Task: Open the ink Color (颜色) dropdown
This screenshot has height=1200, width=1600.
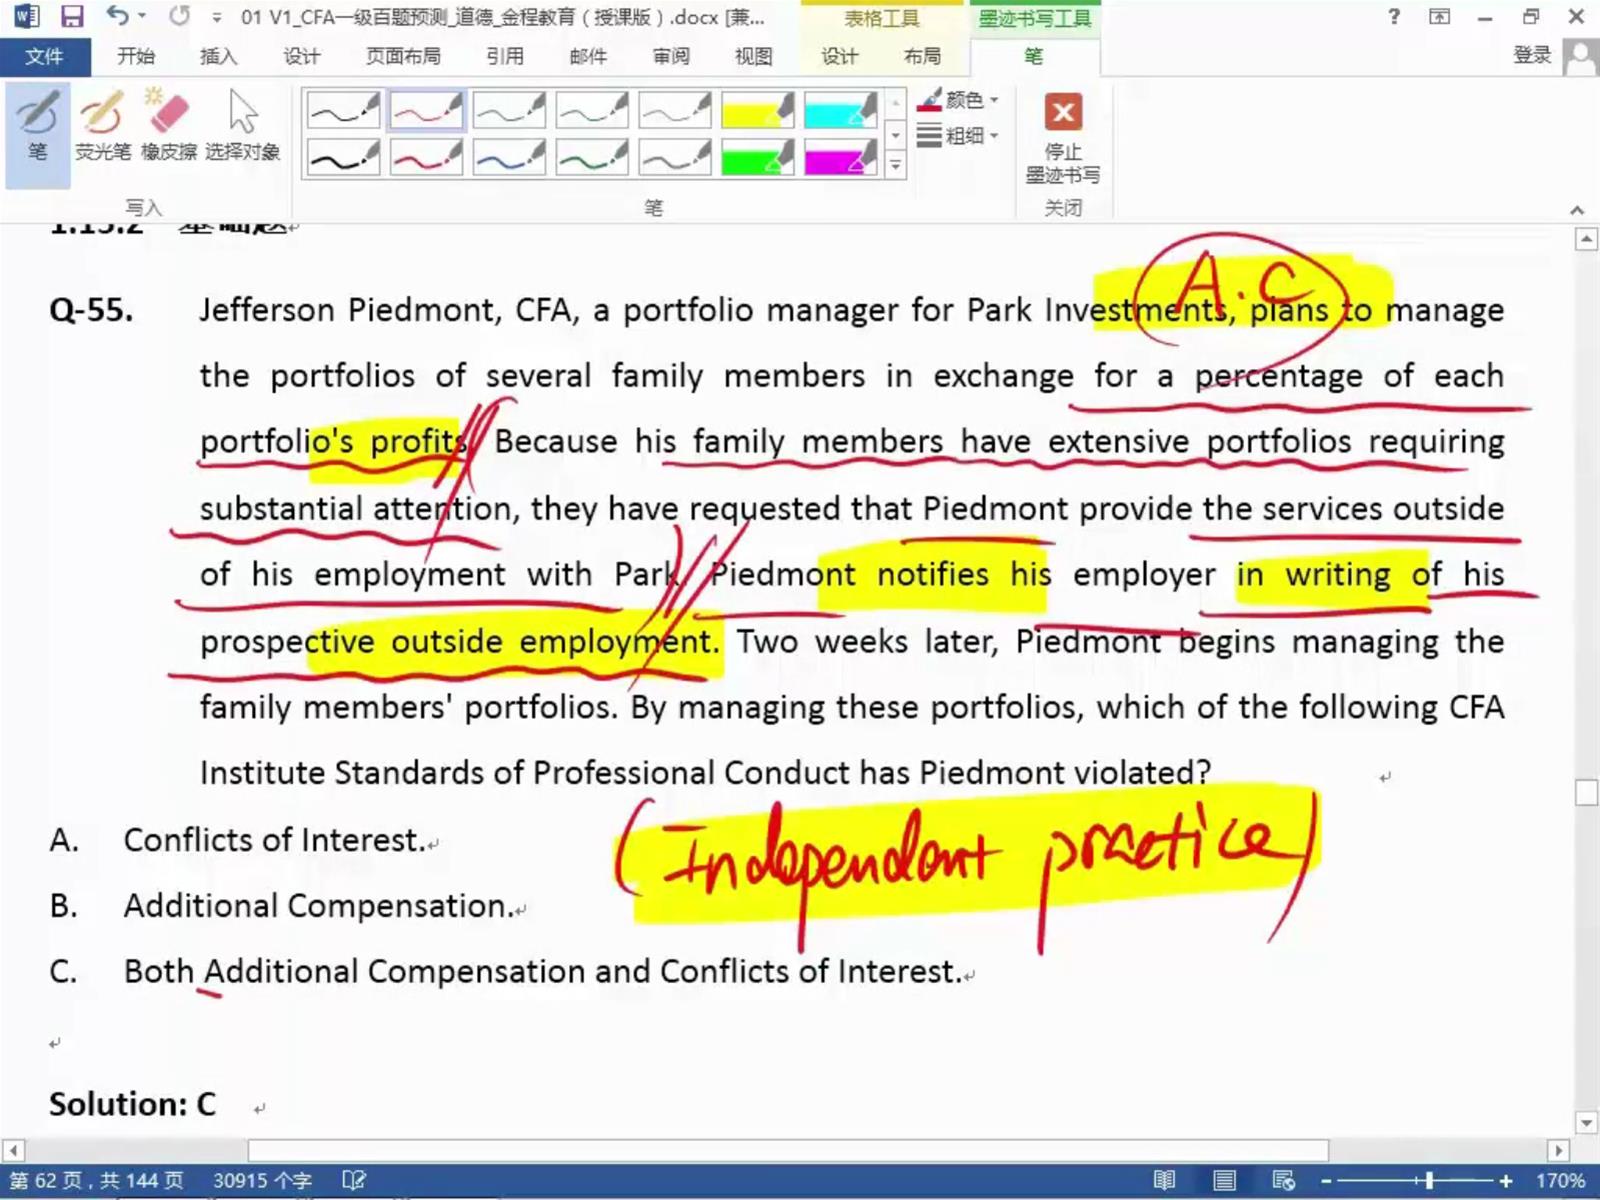Action: tap(958, 100)
